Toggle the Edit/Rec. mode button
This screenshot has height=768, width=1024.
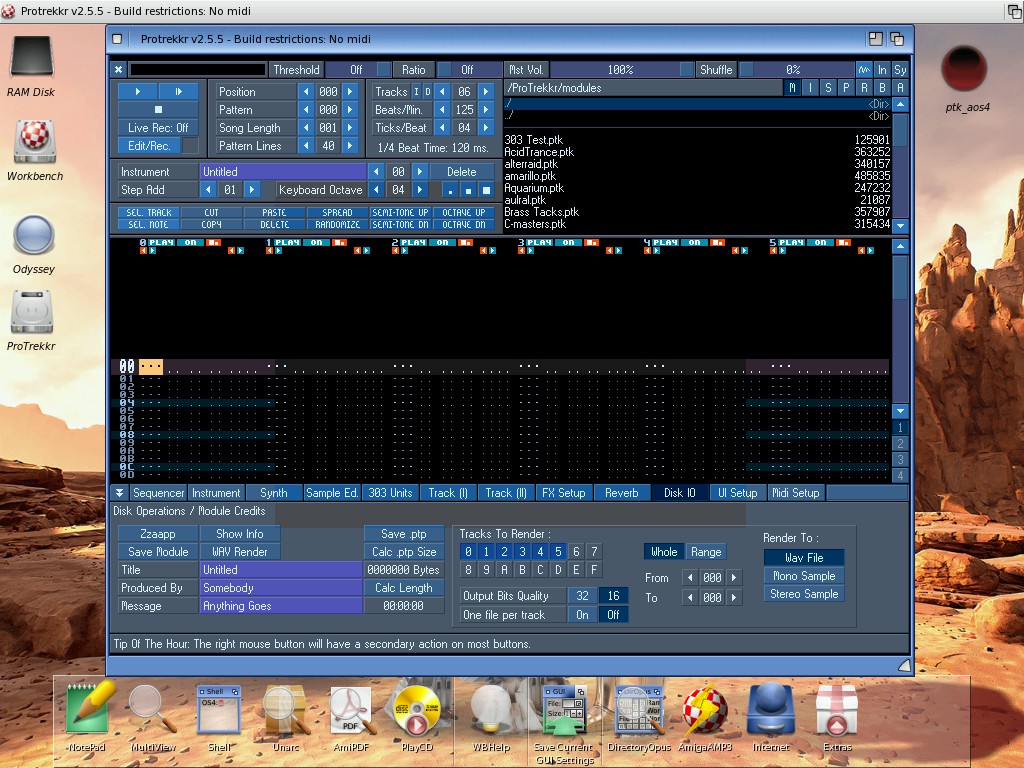(x=149, y=146)
